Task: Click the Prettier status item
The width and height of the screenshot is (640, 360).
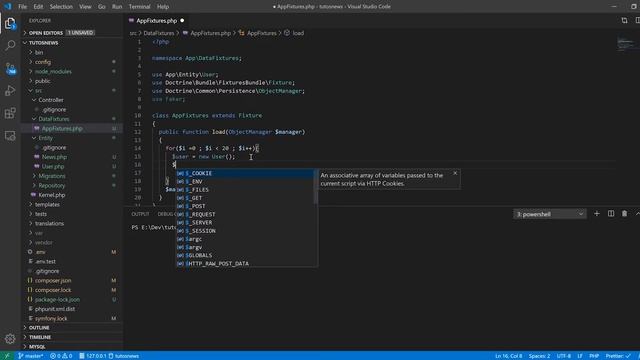Action: pyautogui.click(x=618, y=356)
